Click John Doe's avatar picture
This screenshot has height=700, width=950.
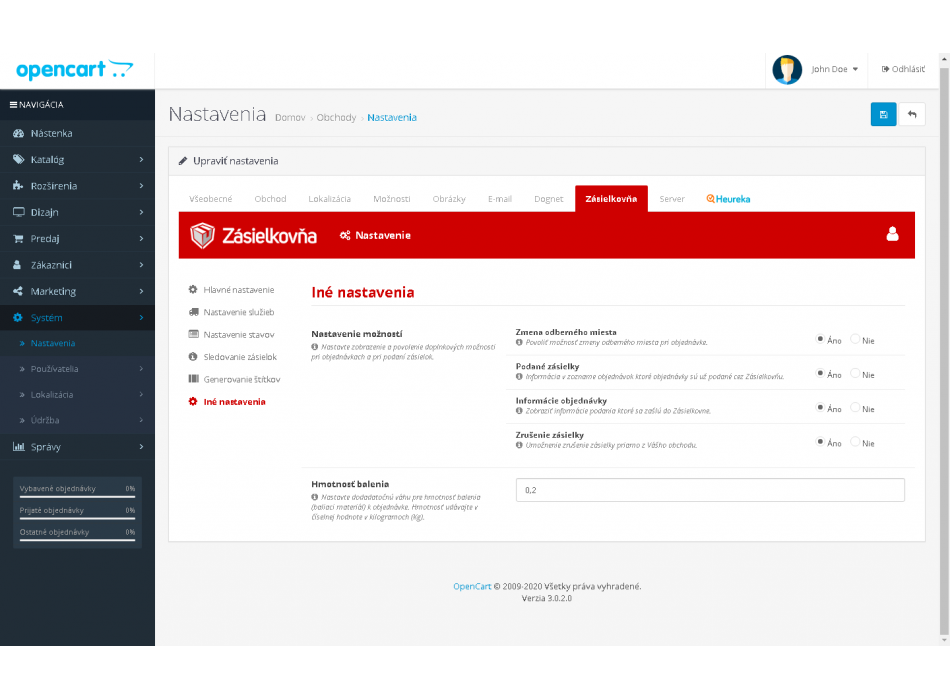click(x=787, y=70)
